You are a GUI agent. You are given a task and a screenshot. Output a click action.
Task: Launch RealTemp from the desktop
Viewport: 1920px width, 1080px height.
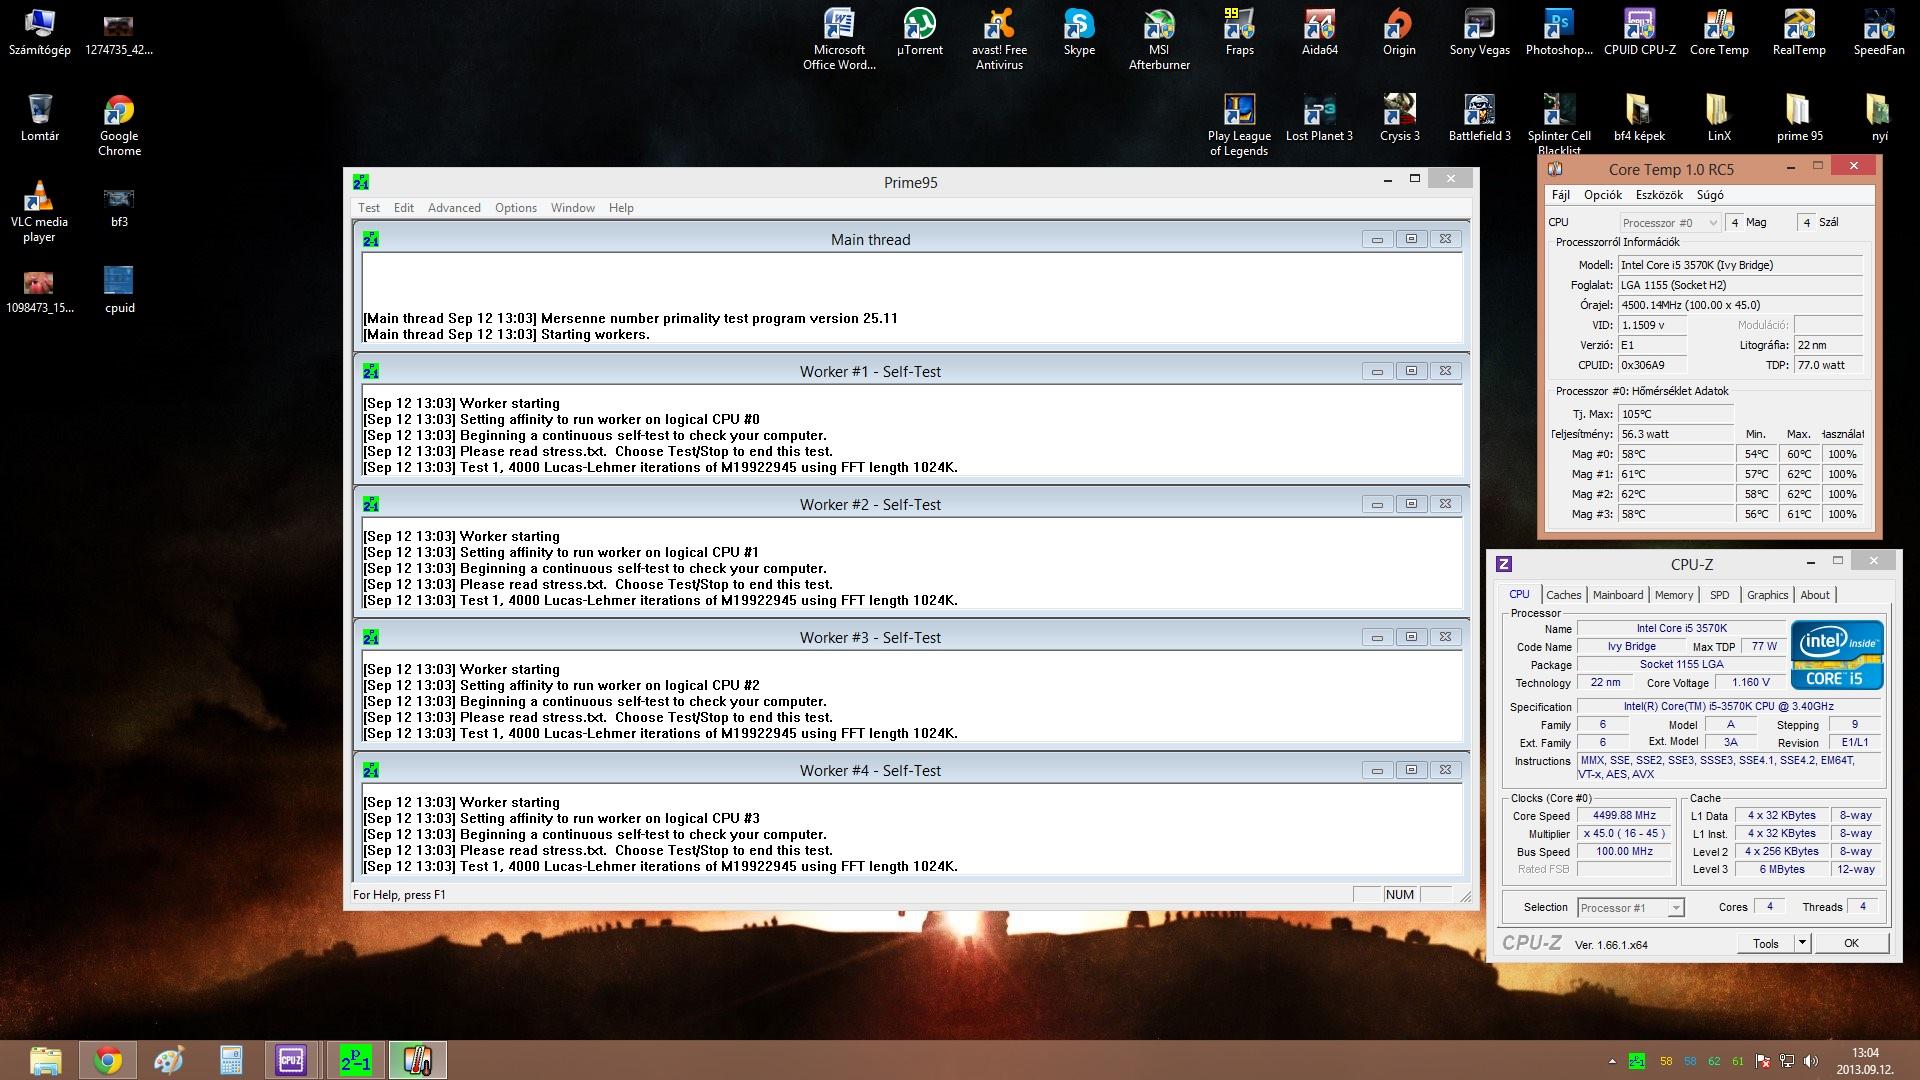pos(1799,32)
